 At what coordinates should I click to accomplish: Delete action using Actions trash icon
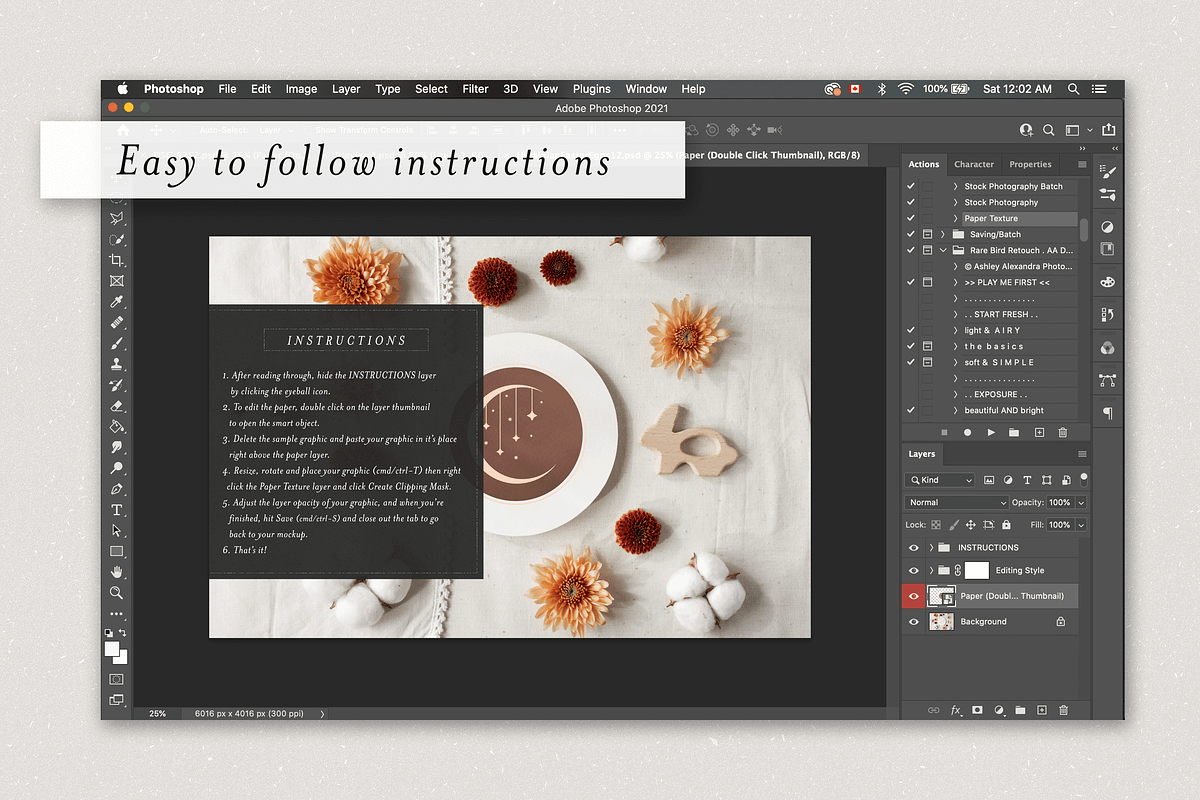coord(1062,432)
